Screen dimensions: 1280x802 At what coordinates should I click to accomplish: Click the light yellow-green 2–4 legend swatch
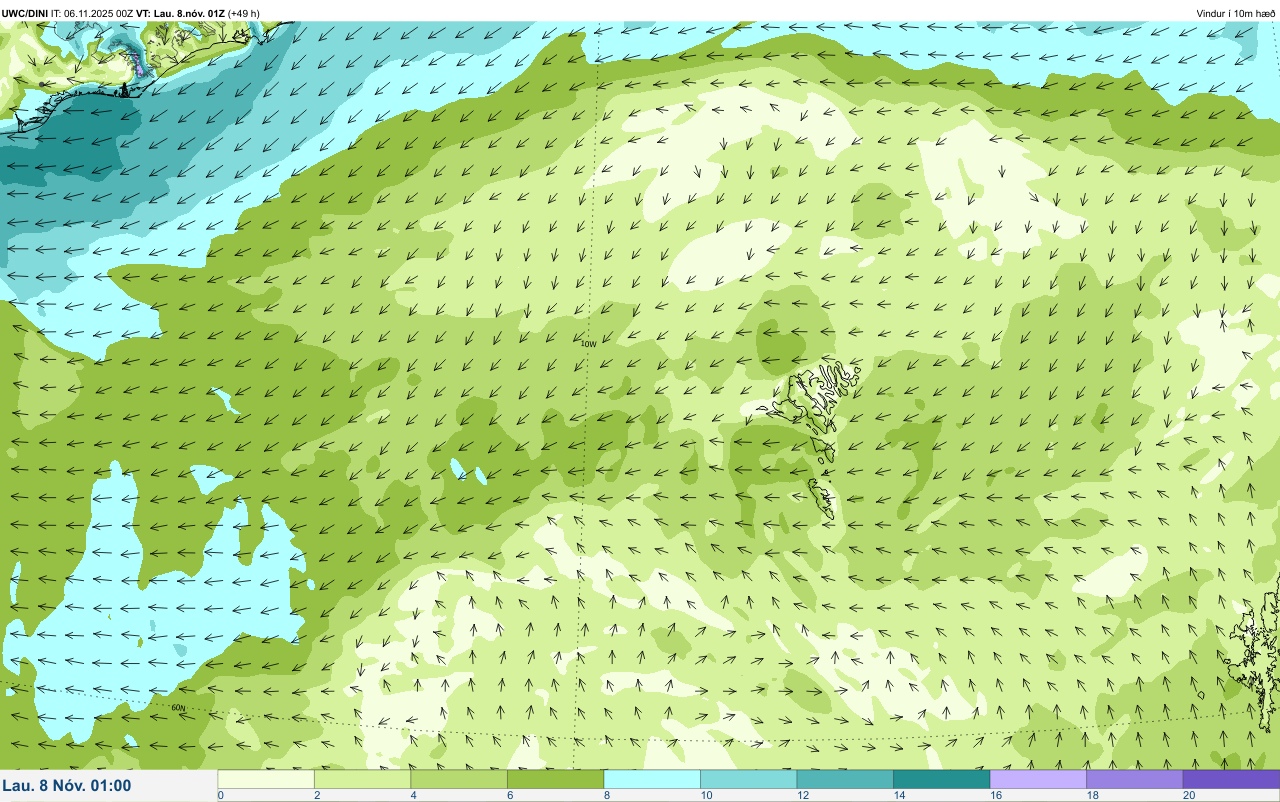(x=362, y=779)
